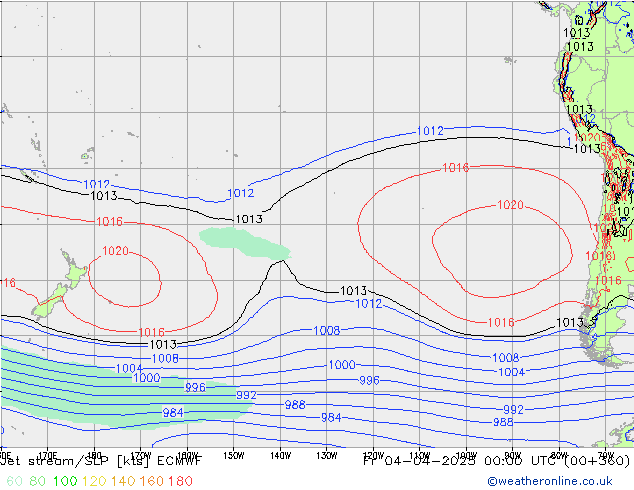Click the blue 988 label near 140W
634x490 pixels.
click(x=295, y=405)
